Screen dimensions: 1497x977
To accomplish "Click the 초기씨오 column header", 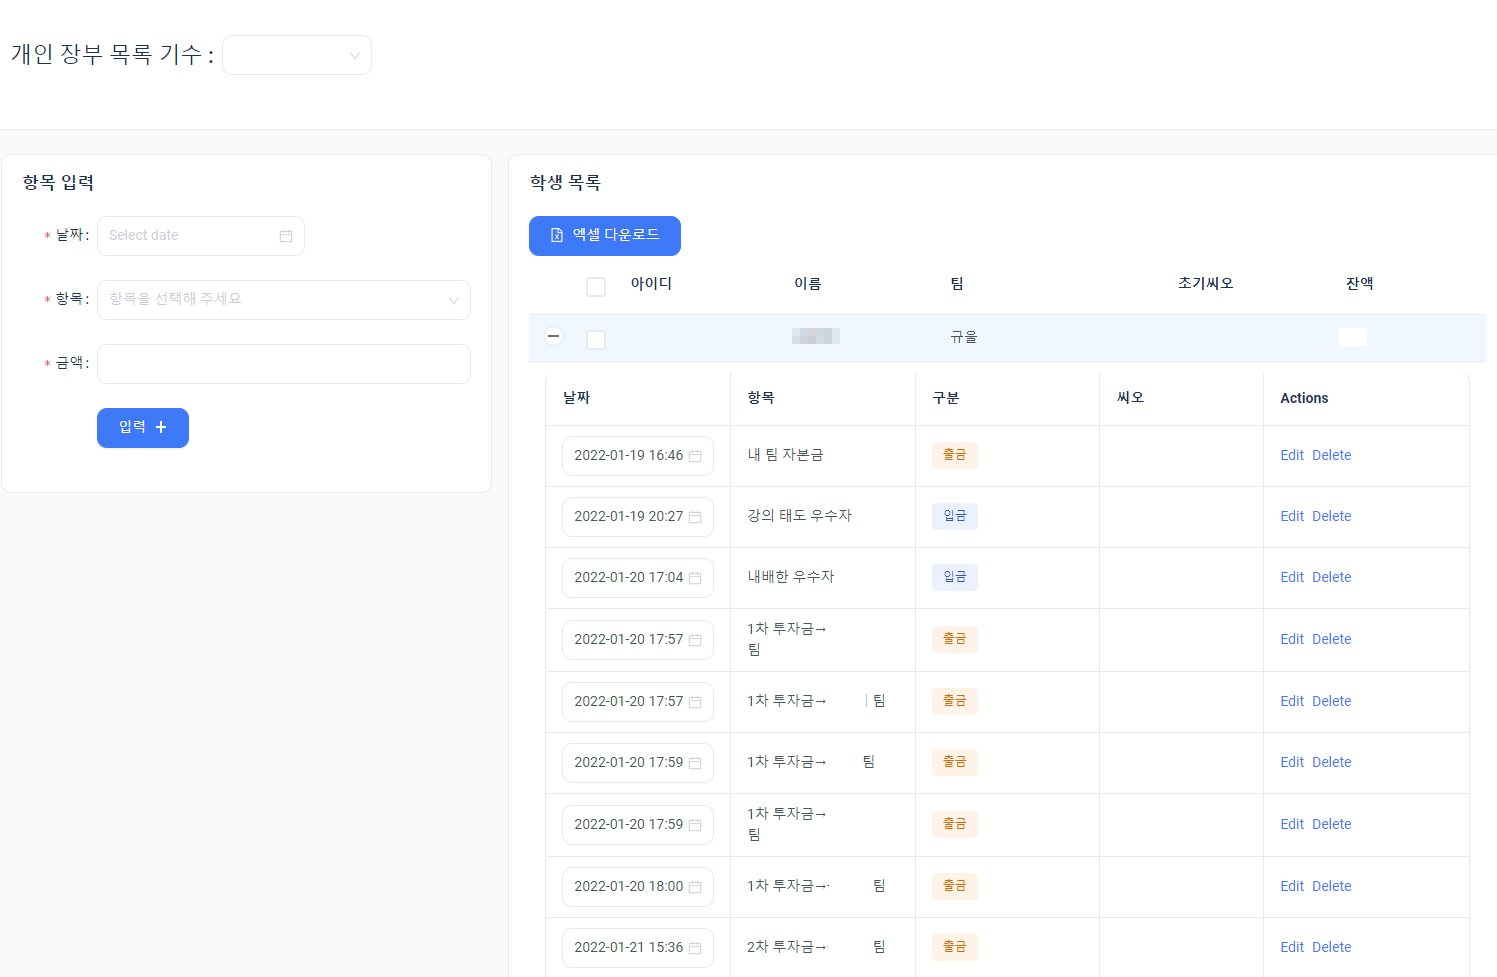I will click(x=1205, y=284).
